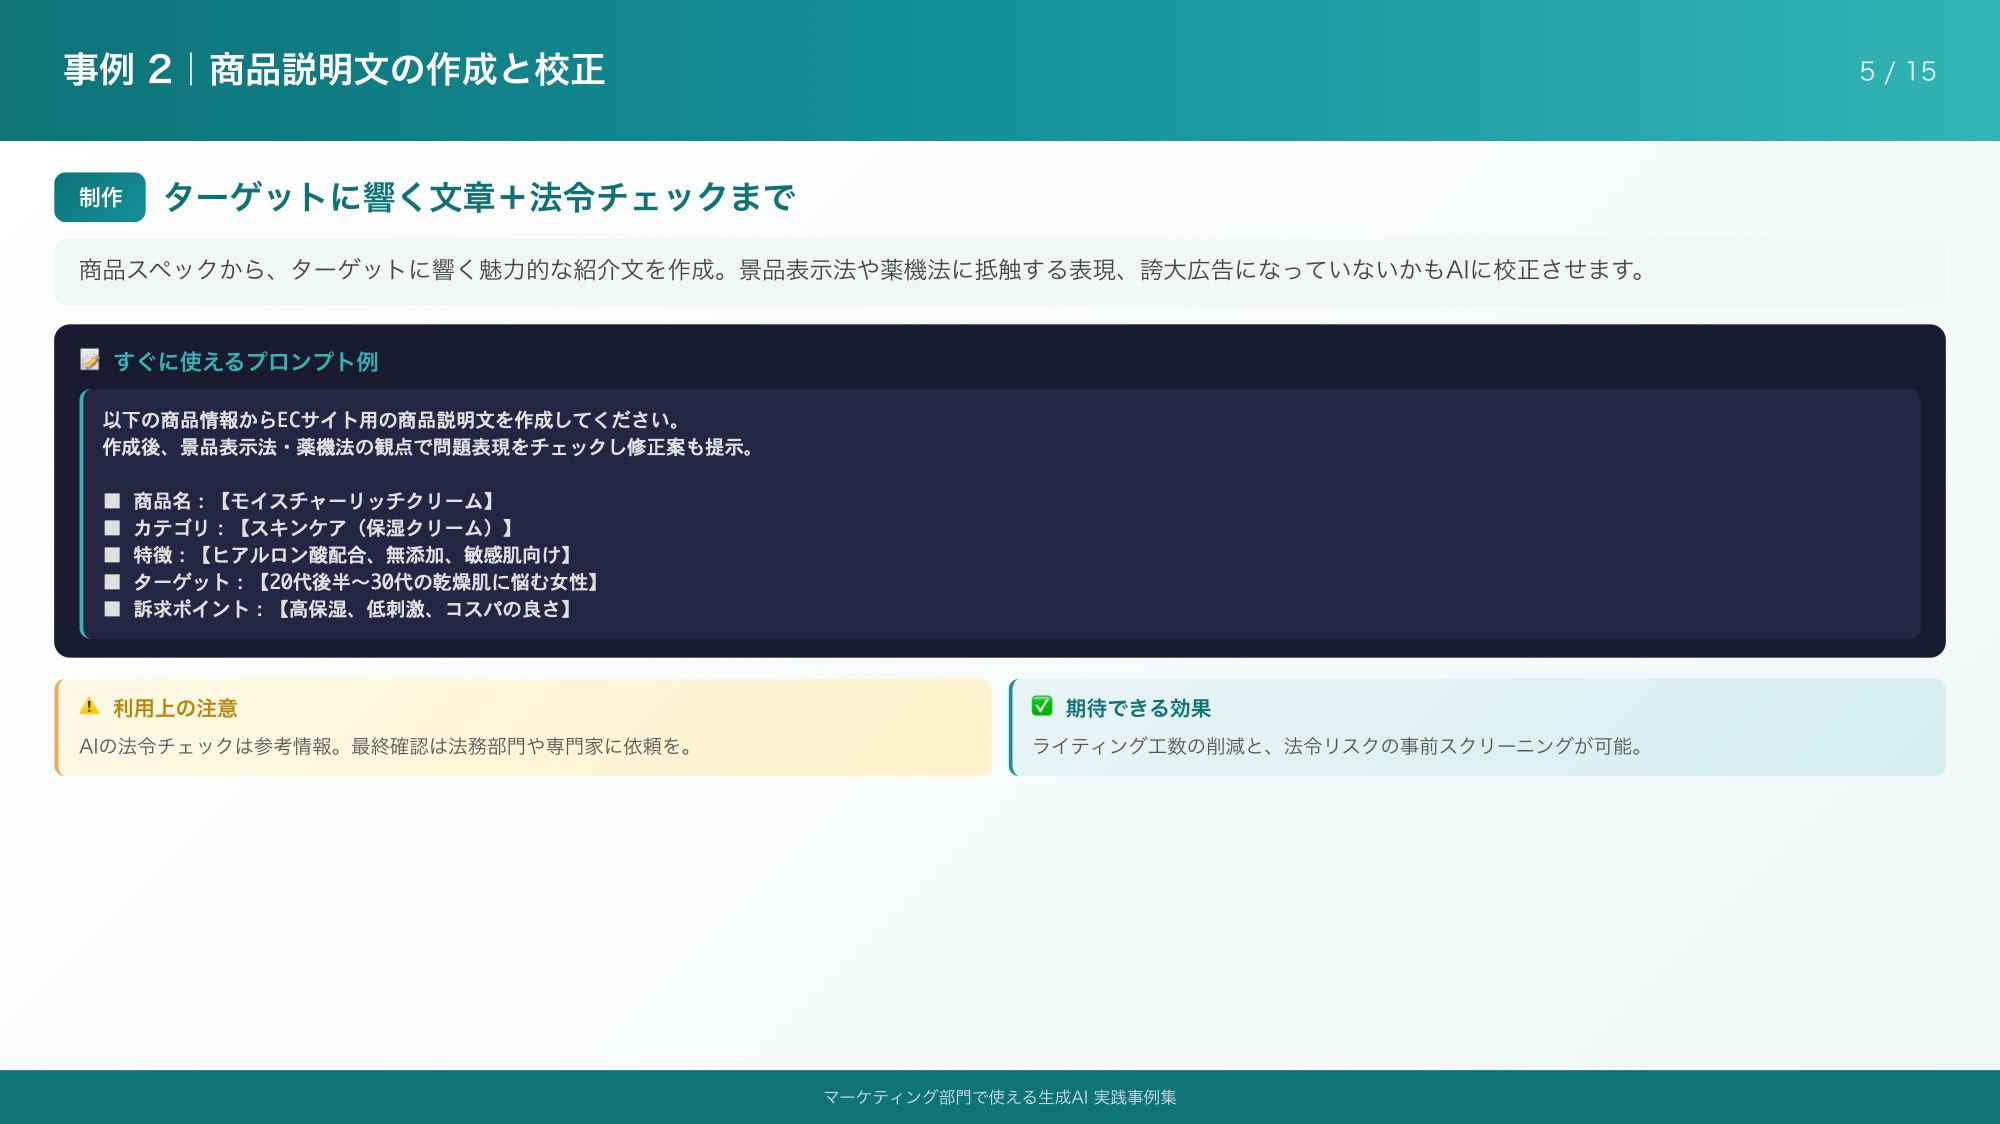The image size is (2000, 1124).
Task: Click the prompt line 以下の商品情報からECサイト用の商品説明文を作成してください。
Action: coord(393,420)
